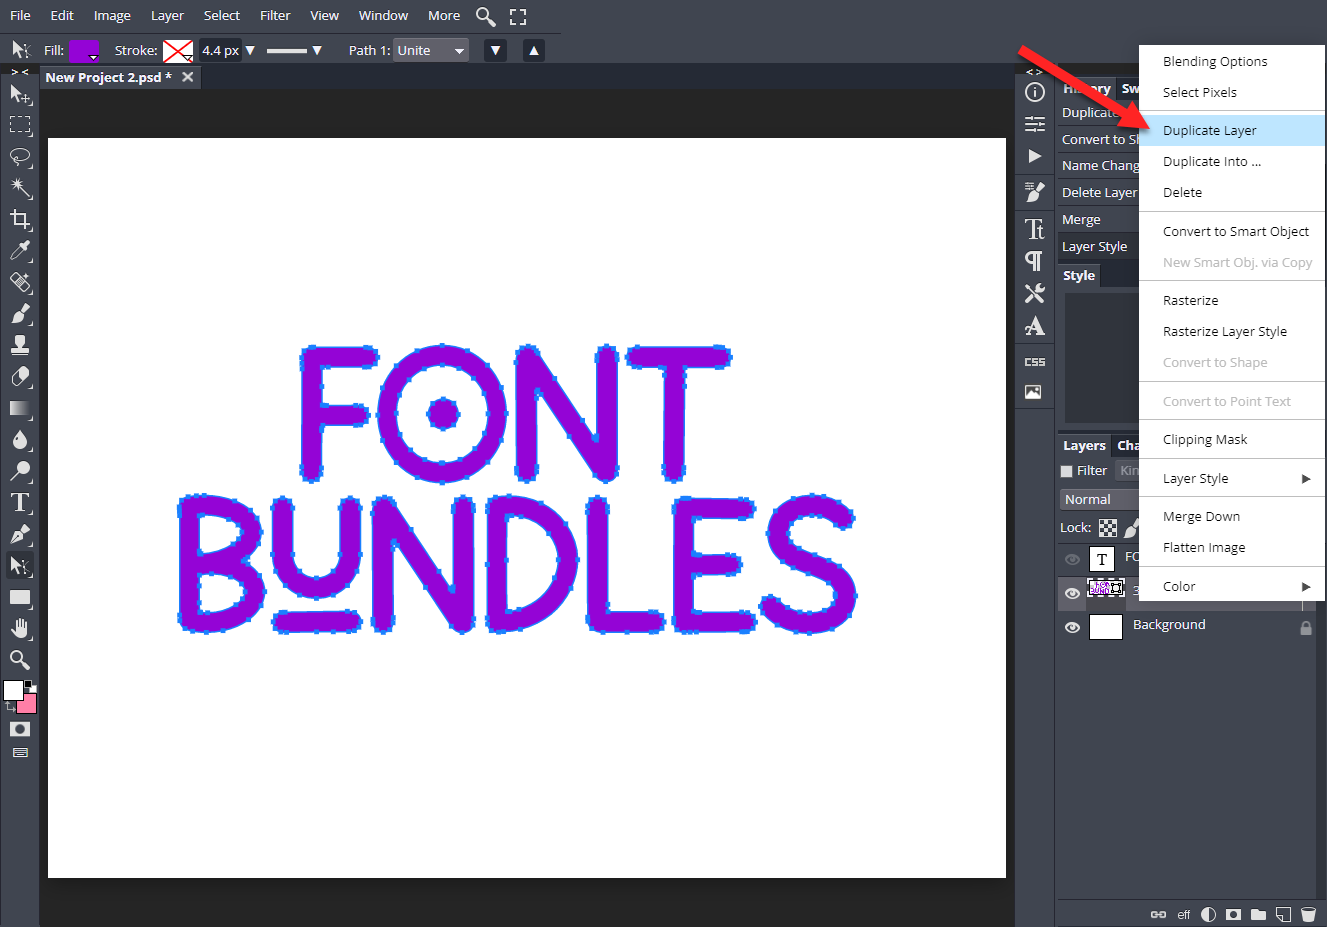Select the Blur drop tool
The image size is (1327, 927).
click(x=20, y=440)
